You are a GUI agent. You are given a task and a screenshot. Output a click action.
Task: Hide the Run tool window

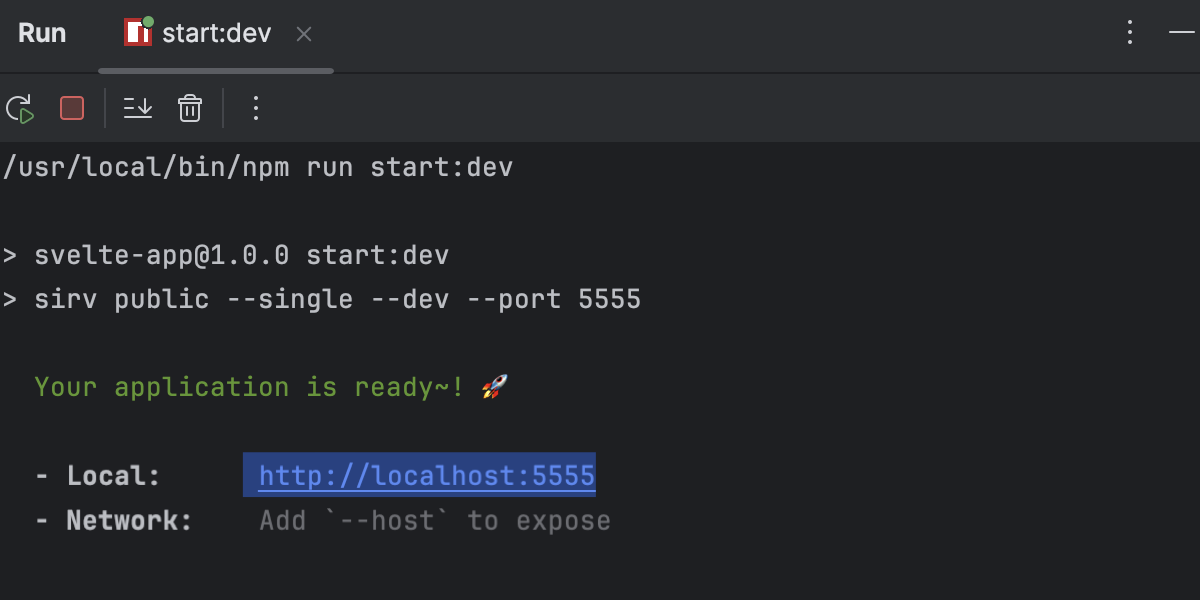1180,33
